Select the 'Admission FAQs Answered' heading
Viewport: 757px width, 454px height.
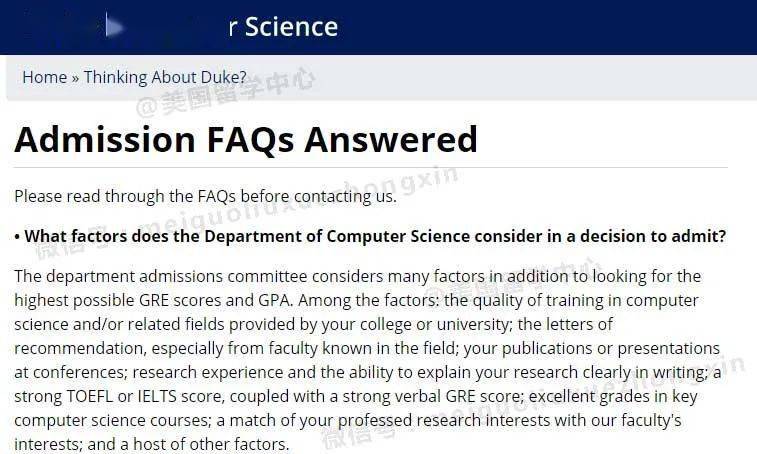(246, 139)
